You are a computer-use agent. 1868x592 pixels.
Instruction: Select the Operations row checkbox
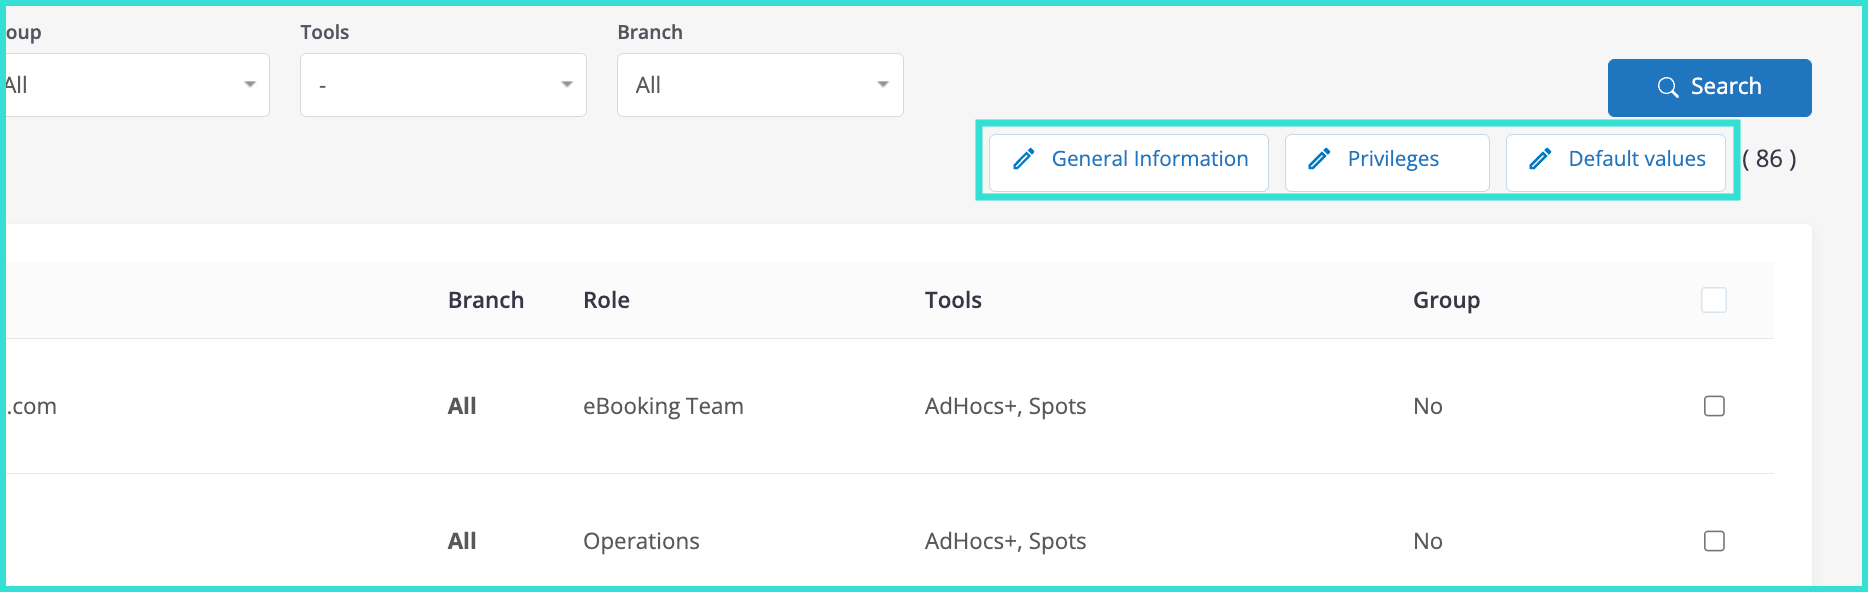coord(1713,541)
